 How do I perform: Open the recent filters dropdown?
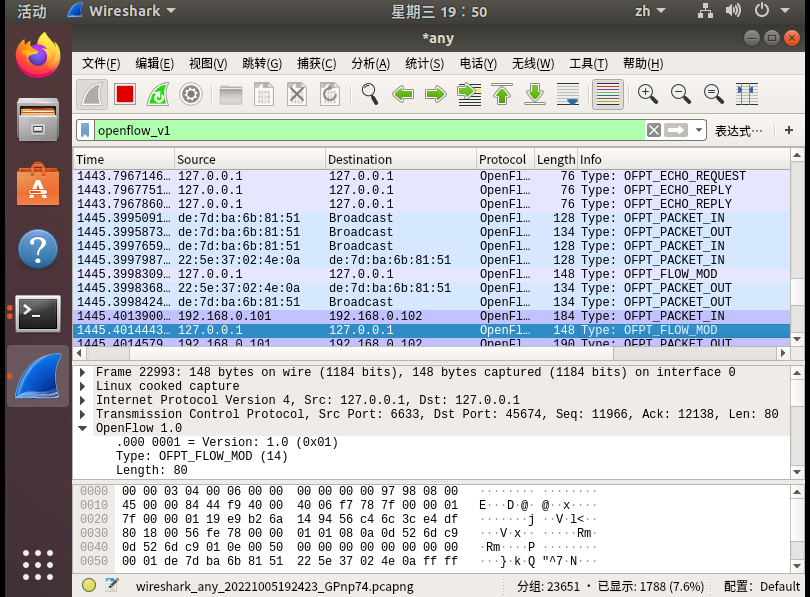click(x=699, y=130)
